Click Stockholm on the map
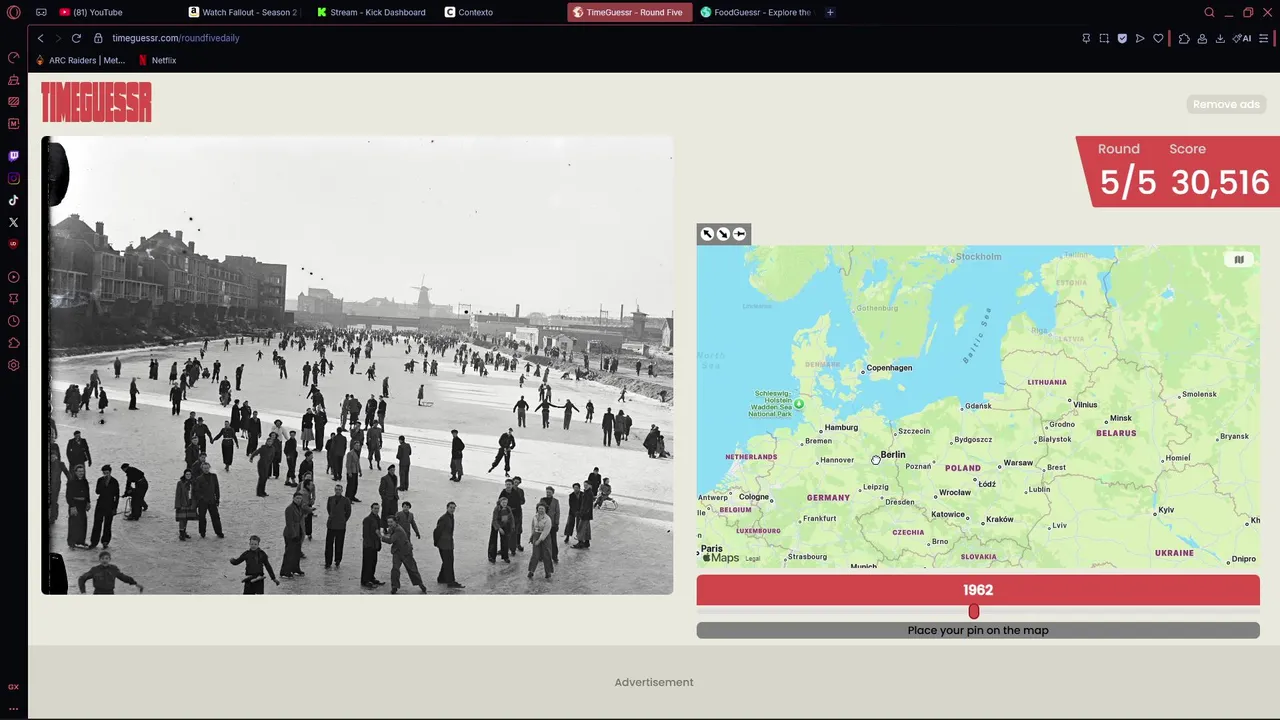The height and width of the screenshot is (720, 1280). tap(978, 257)
